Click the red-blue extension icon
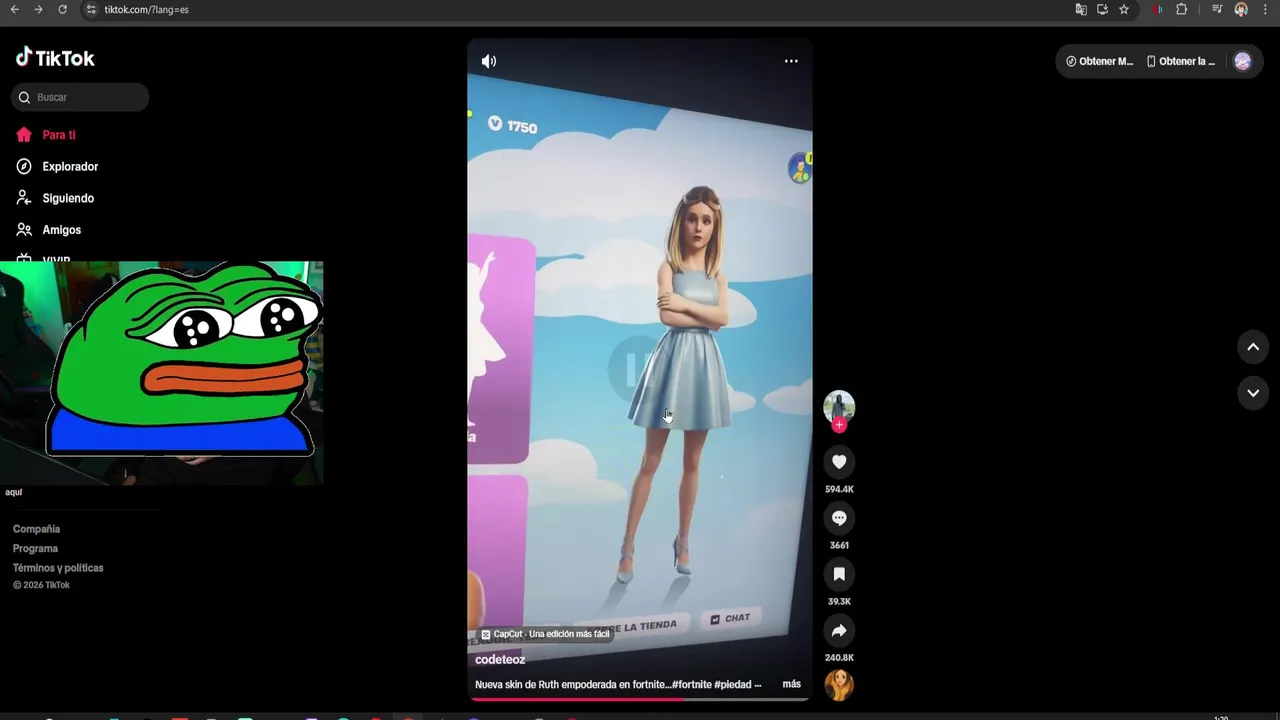Image resolution: width=1280 pixels, height=720 pixels. [1158, 9]
